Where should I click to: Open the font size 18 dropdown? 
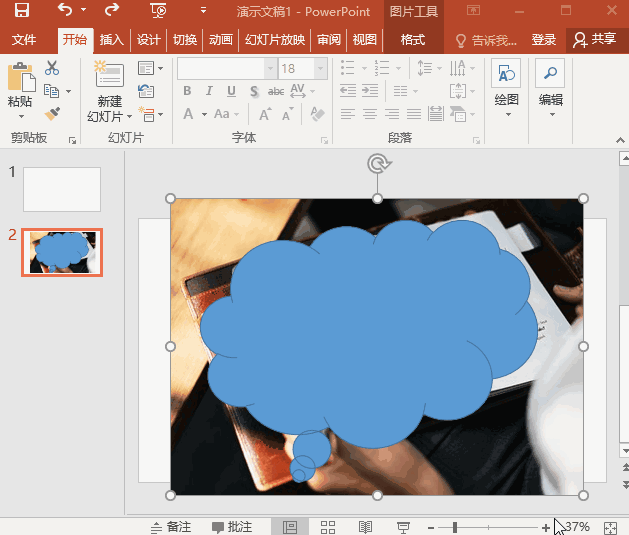click(320, 69)
